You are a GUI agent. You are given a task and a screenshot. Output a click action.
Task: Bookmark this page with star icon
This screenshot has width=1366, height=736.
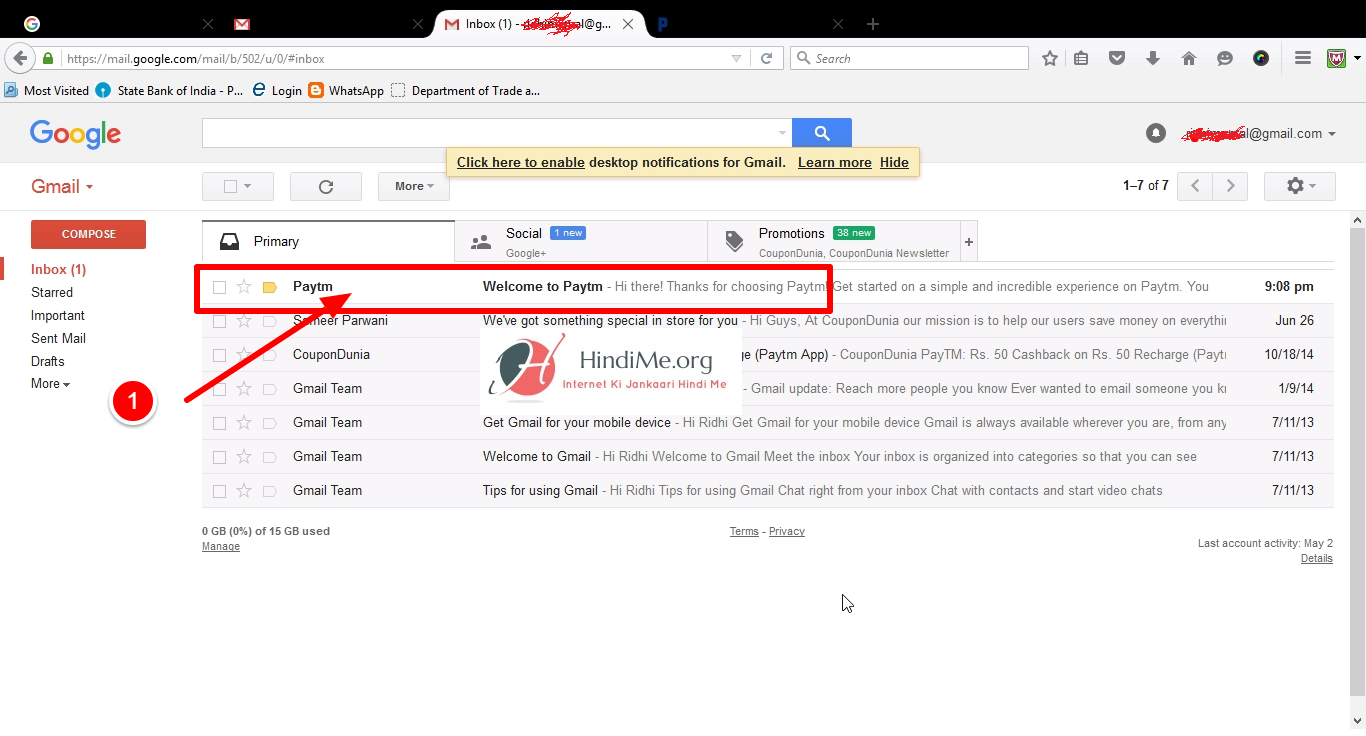[1050, 58]
